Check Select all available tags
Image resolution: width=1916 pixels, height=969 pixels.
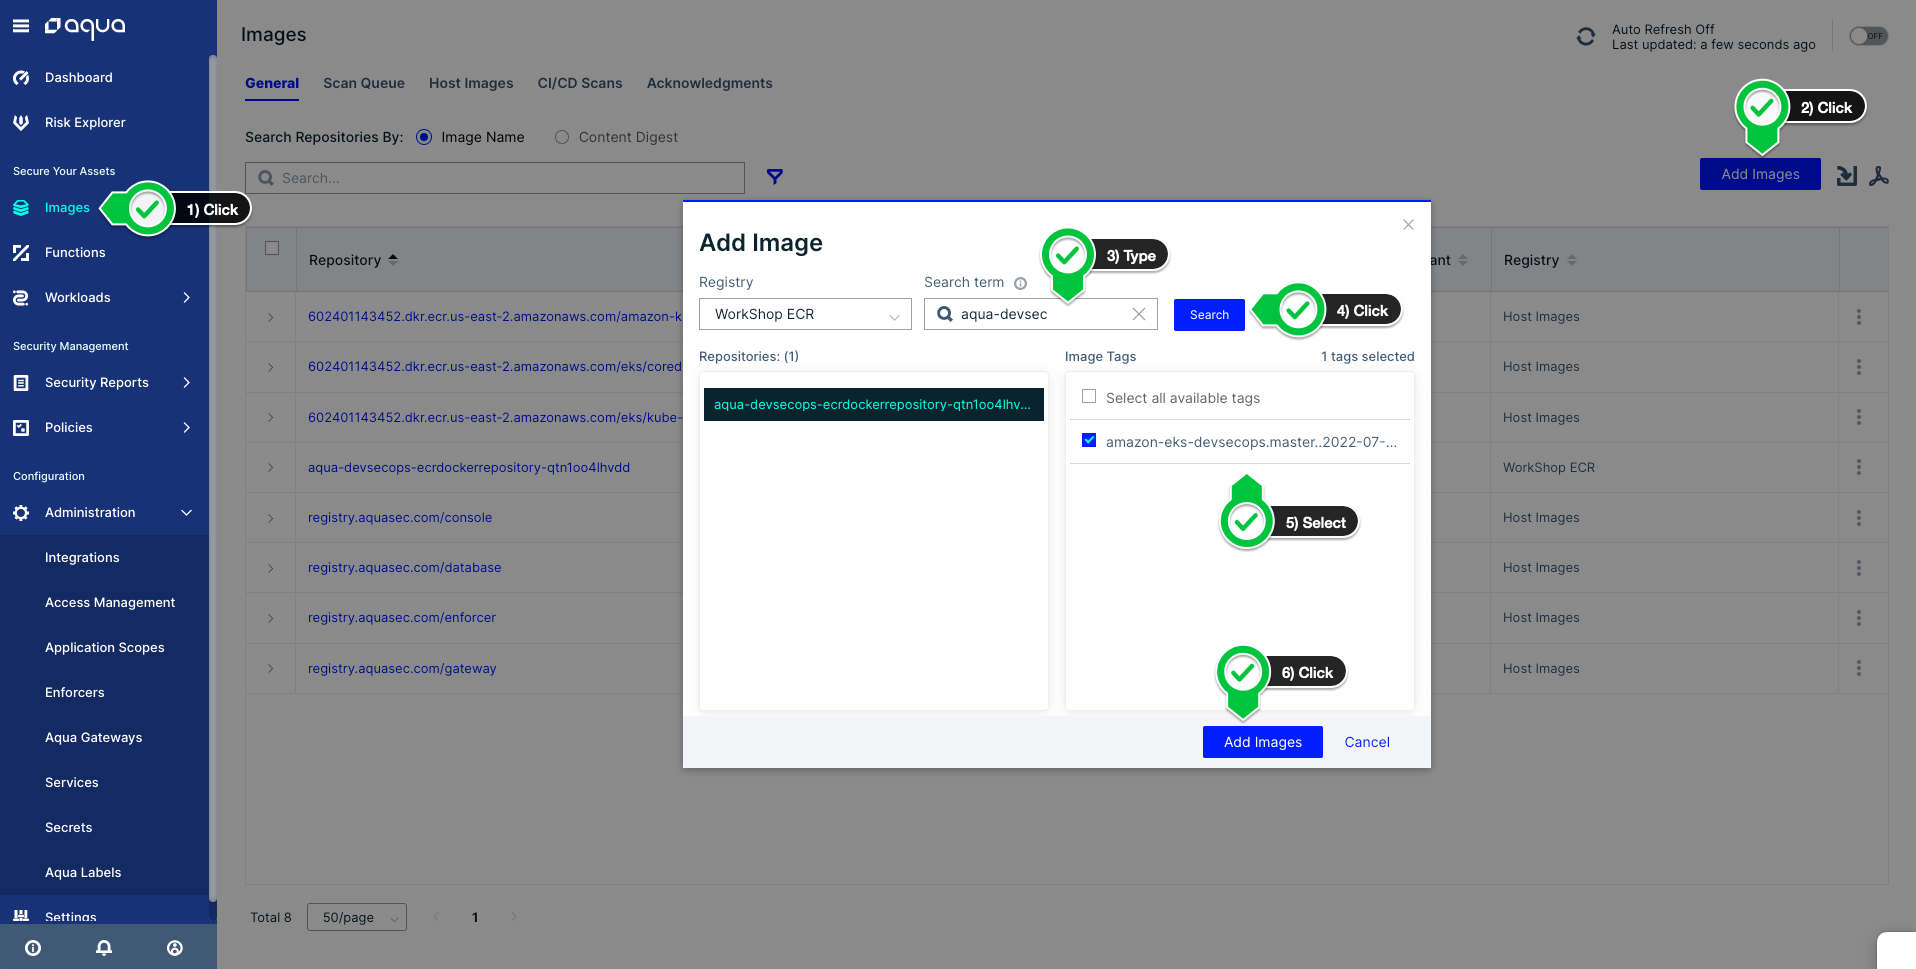[1089, 397]
